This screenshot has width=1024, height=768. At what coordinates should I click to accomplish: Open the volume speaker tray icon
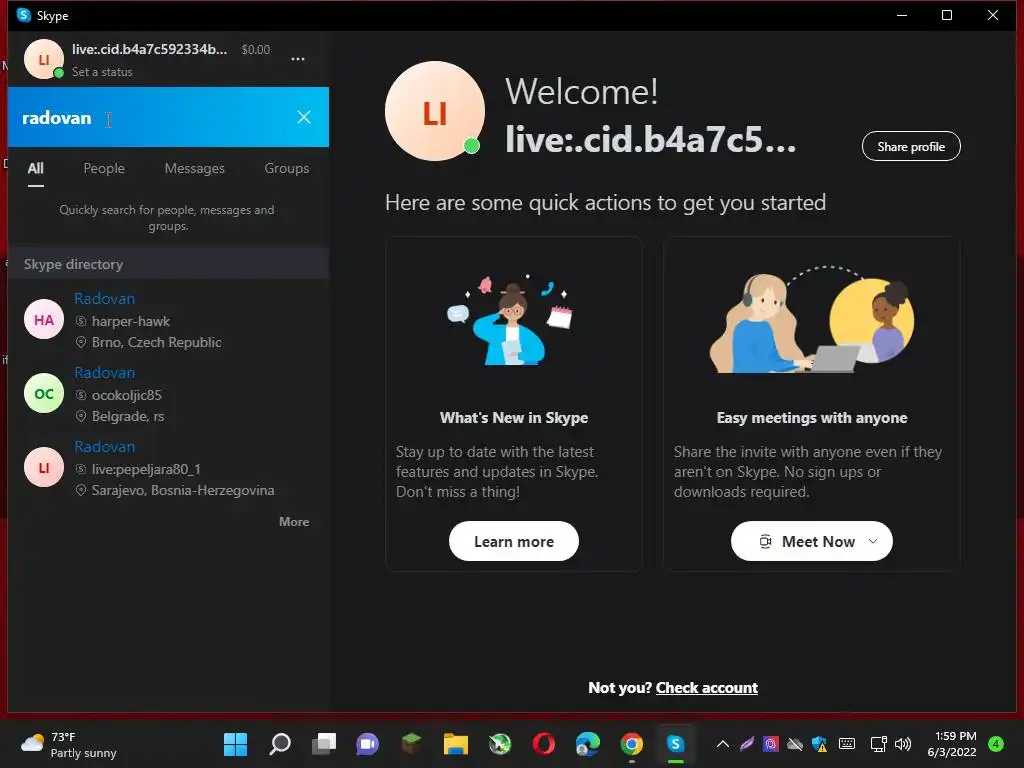click(x=903, y=744)
